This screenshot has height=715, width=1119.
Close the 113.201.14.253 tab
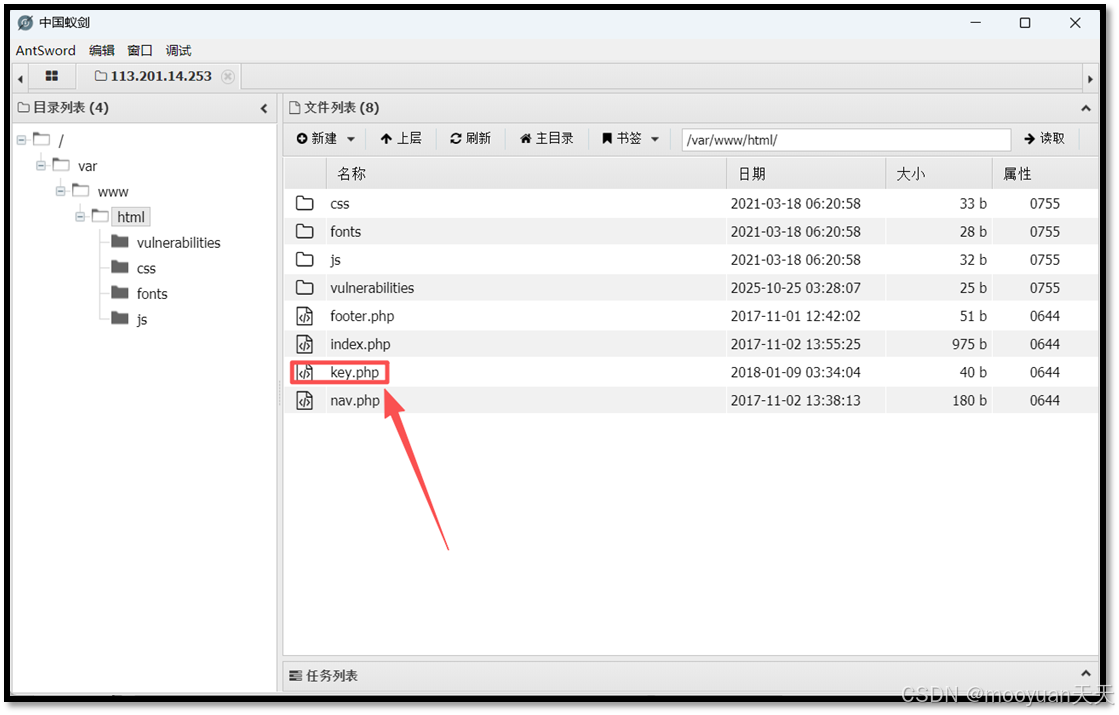[x=228, y=76]
